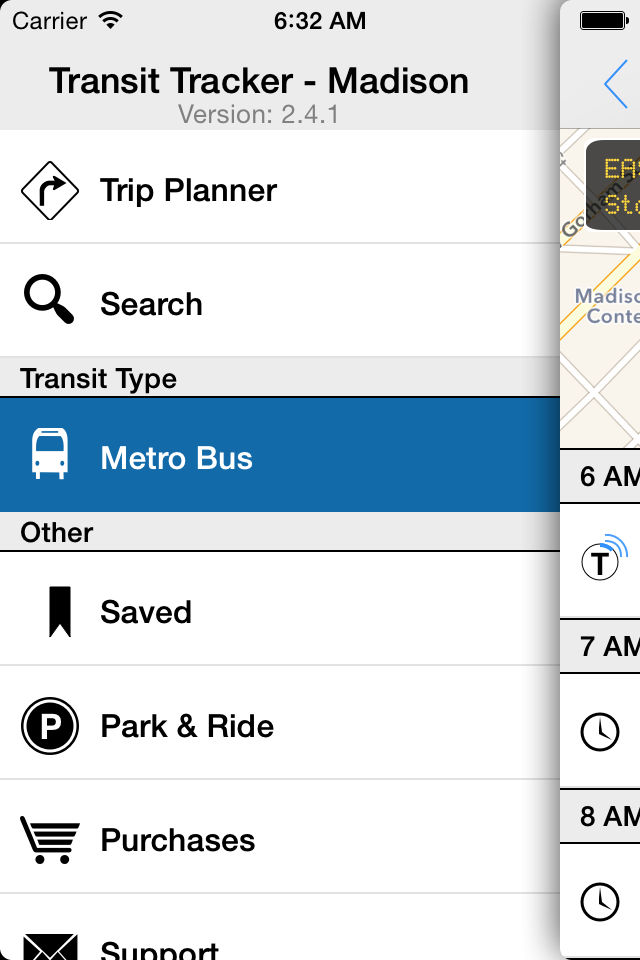Tap the Support envelope icon

(49, 945)
